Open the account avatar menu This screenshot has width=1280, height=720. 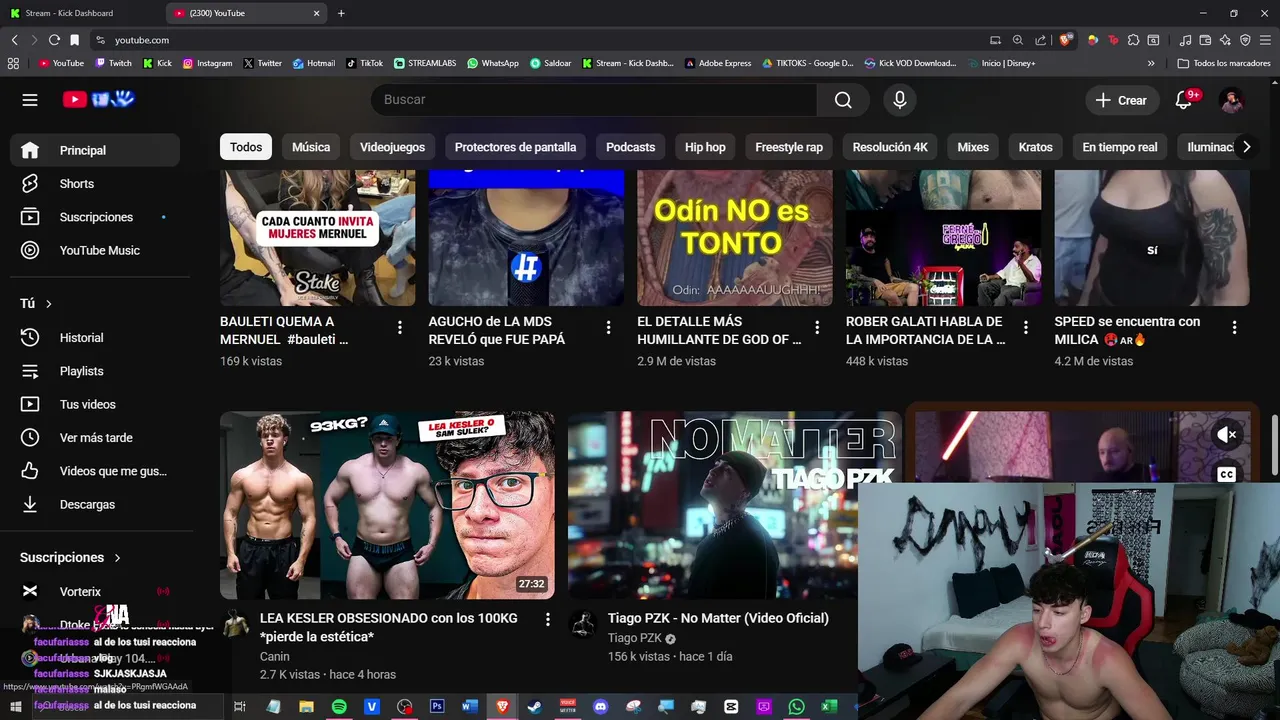1231,100
